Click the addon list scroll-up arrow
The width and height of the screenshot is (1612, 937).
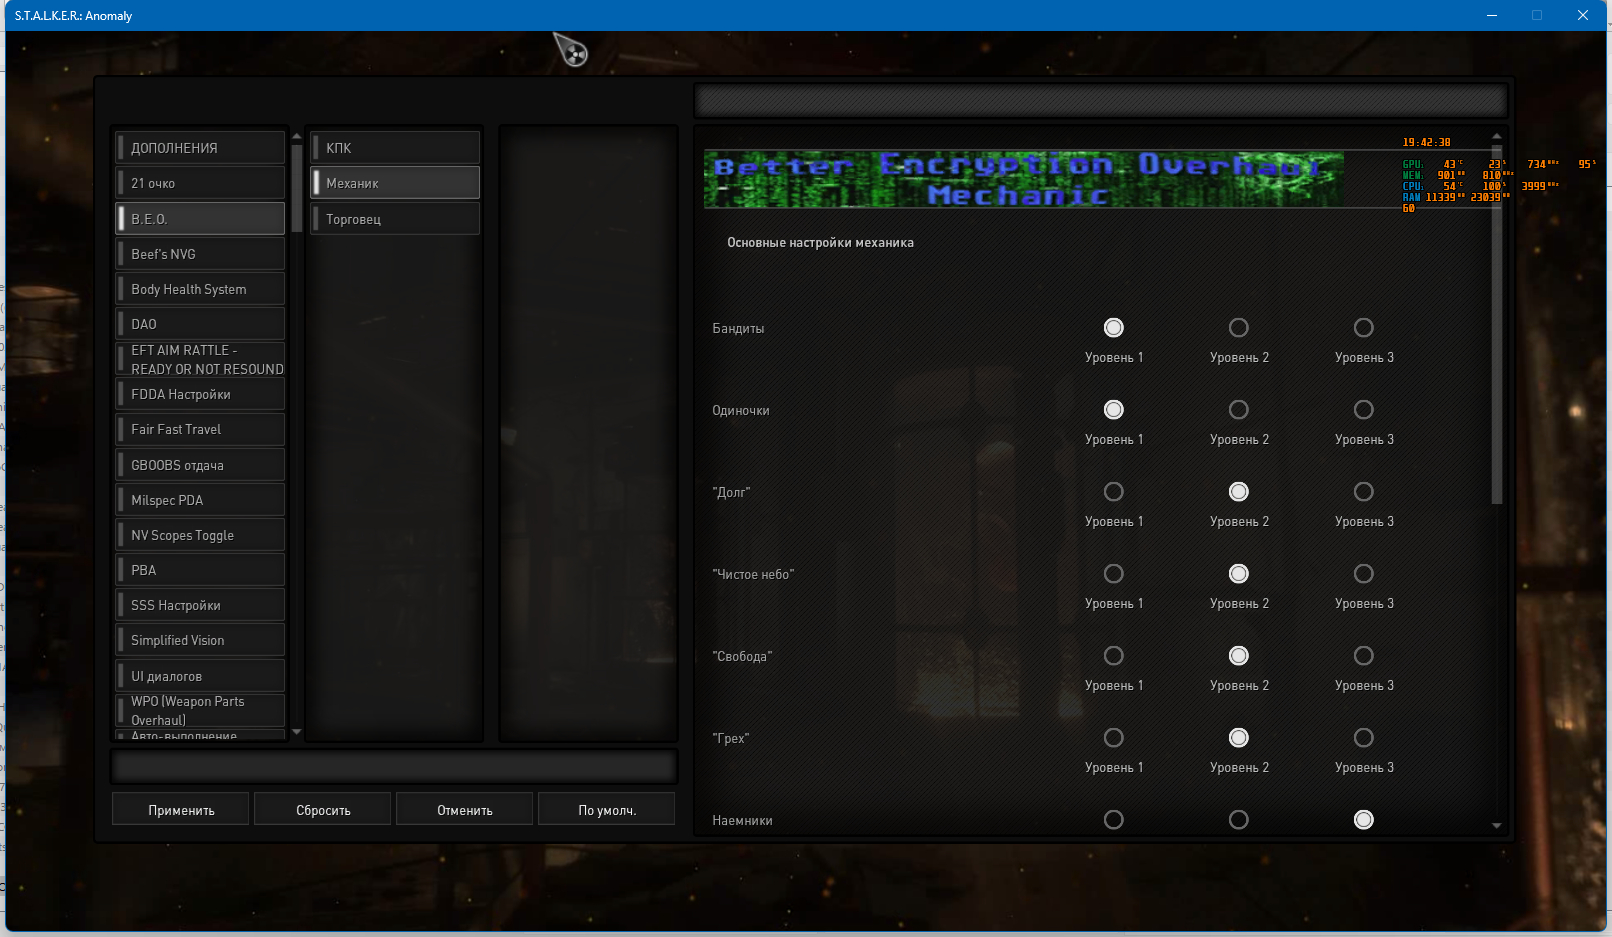point(296,136)
